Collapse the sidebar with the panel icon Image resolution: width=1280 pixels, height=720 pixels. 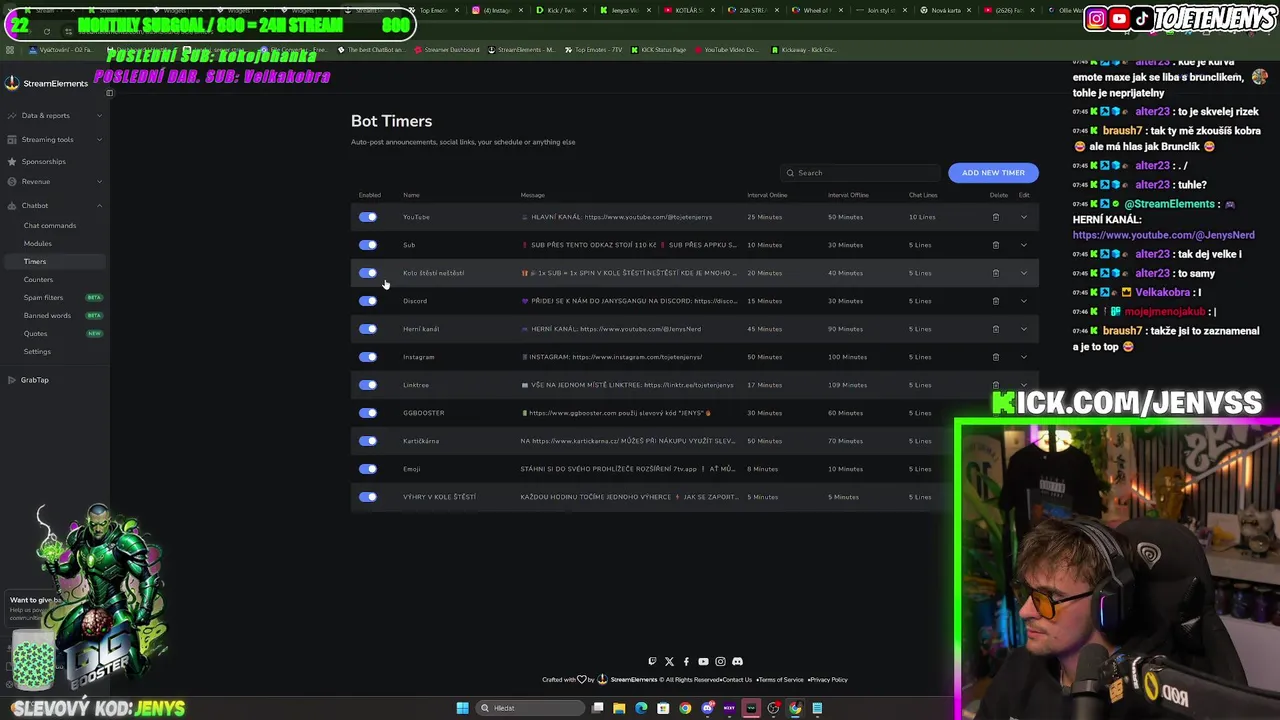tap(110, 93)
